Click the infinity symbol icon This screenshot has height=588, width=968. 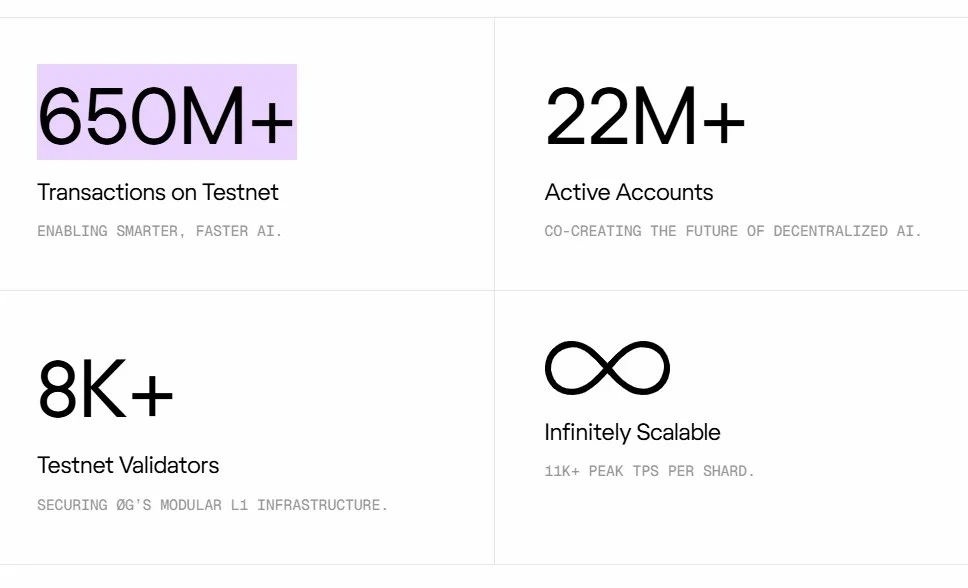point(607,368)
